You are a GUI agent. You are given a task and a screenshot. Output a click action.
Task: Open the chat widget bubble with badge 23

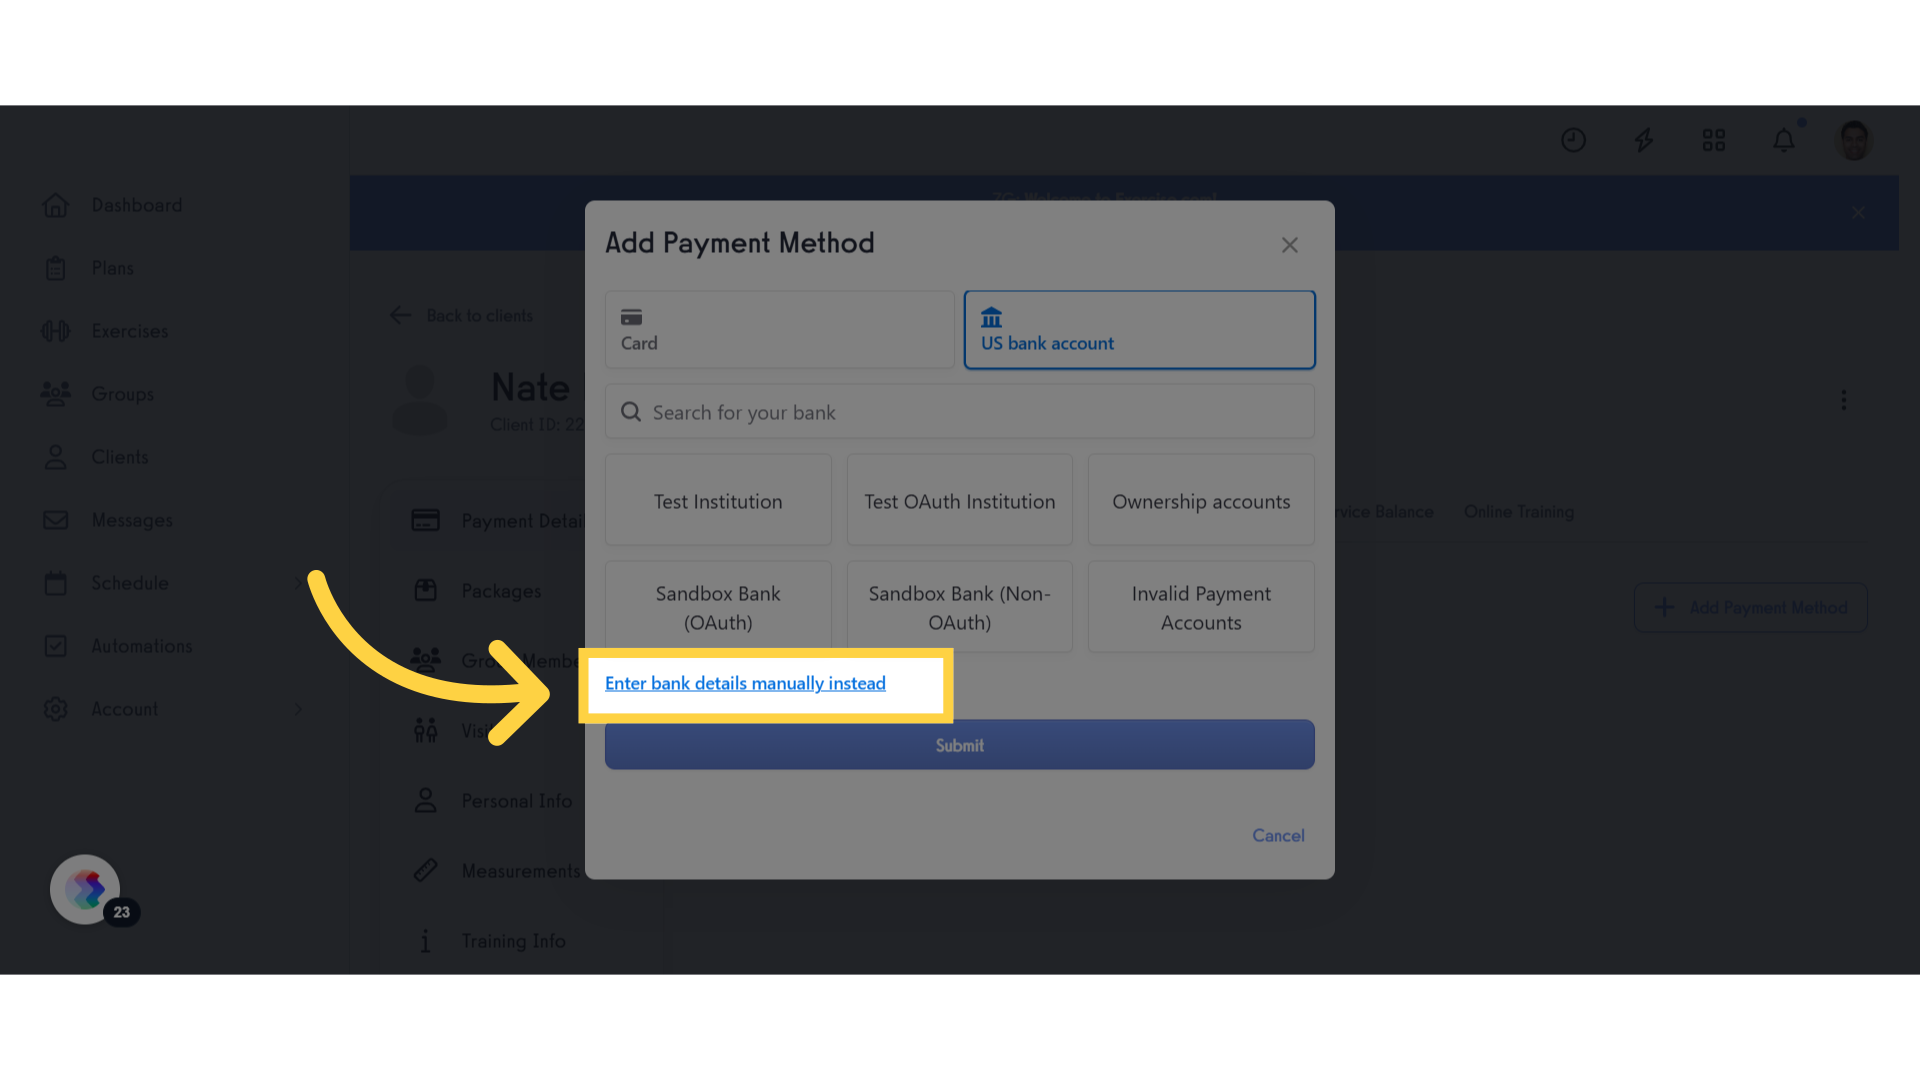coord(84,888)
